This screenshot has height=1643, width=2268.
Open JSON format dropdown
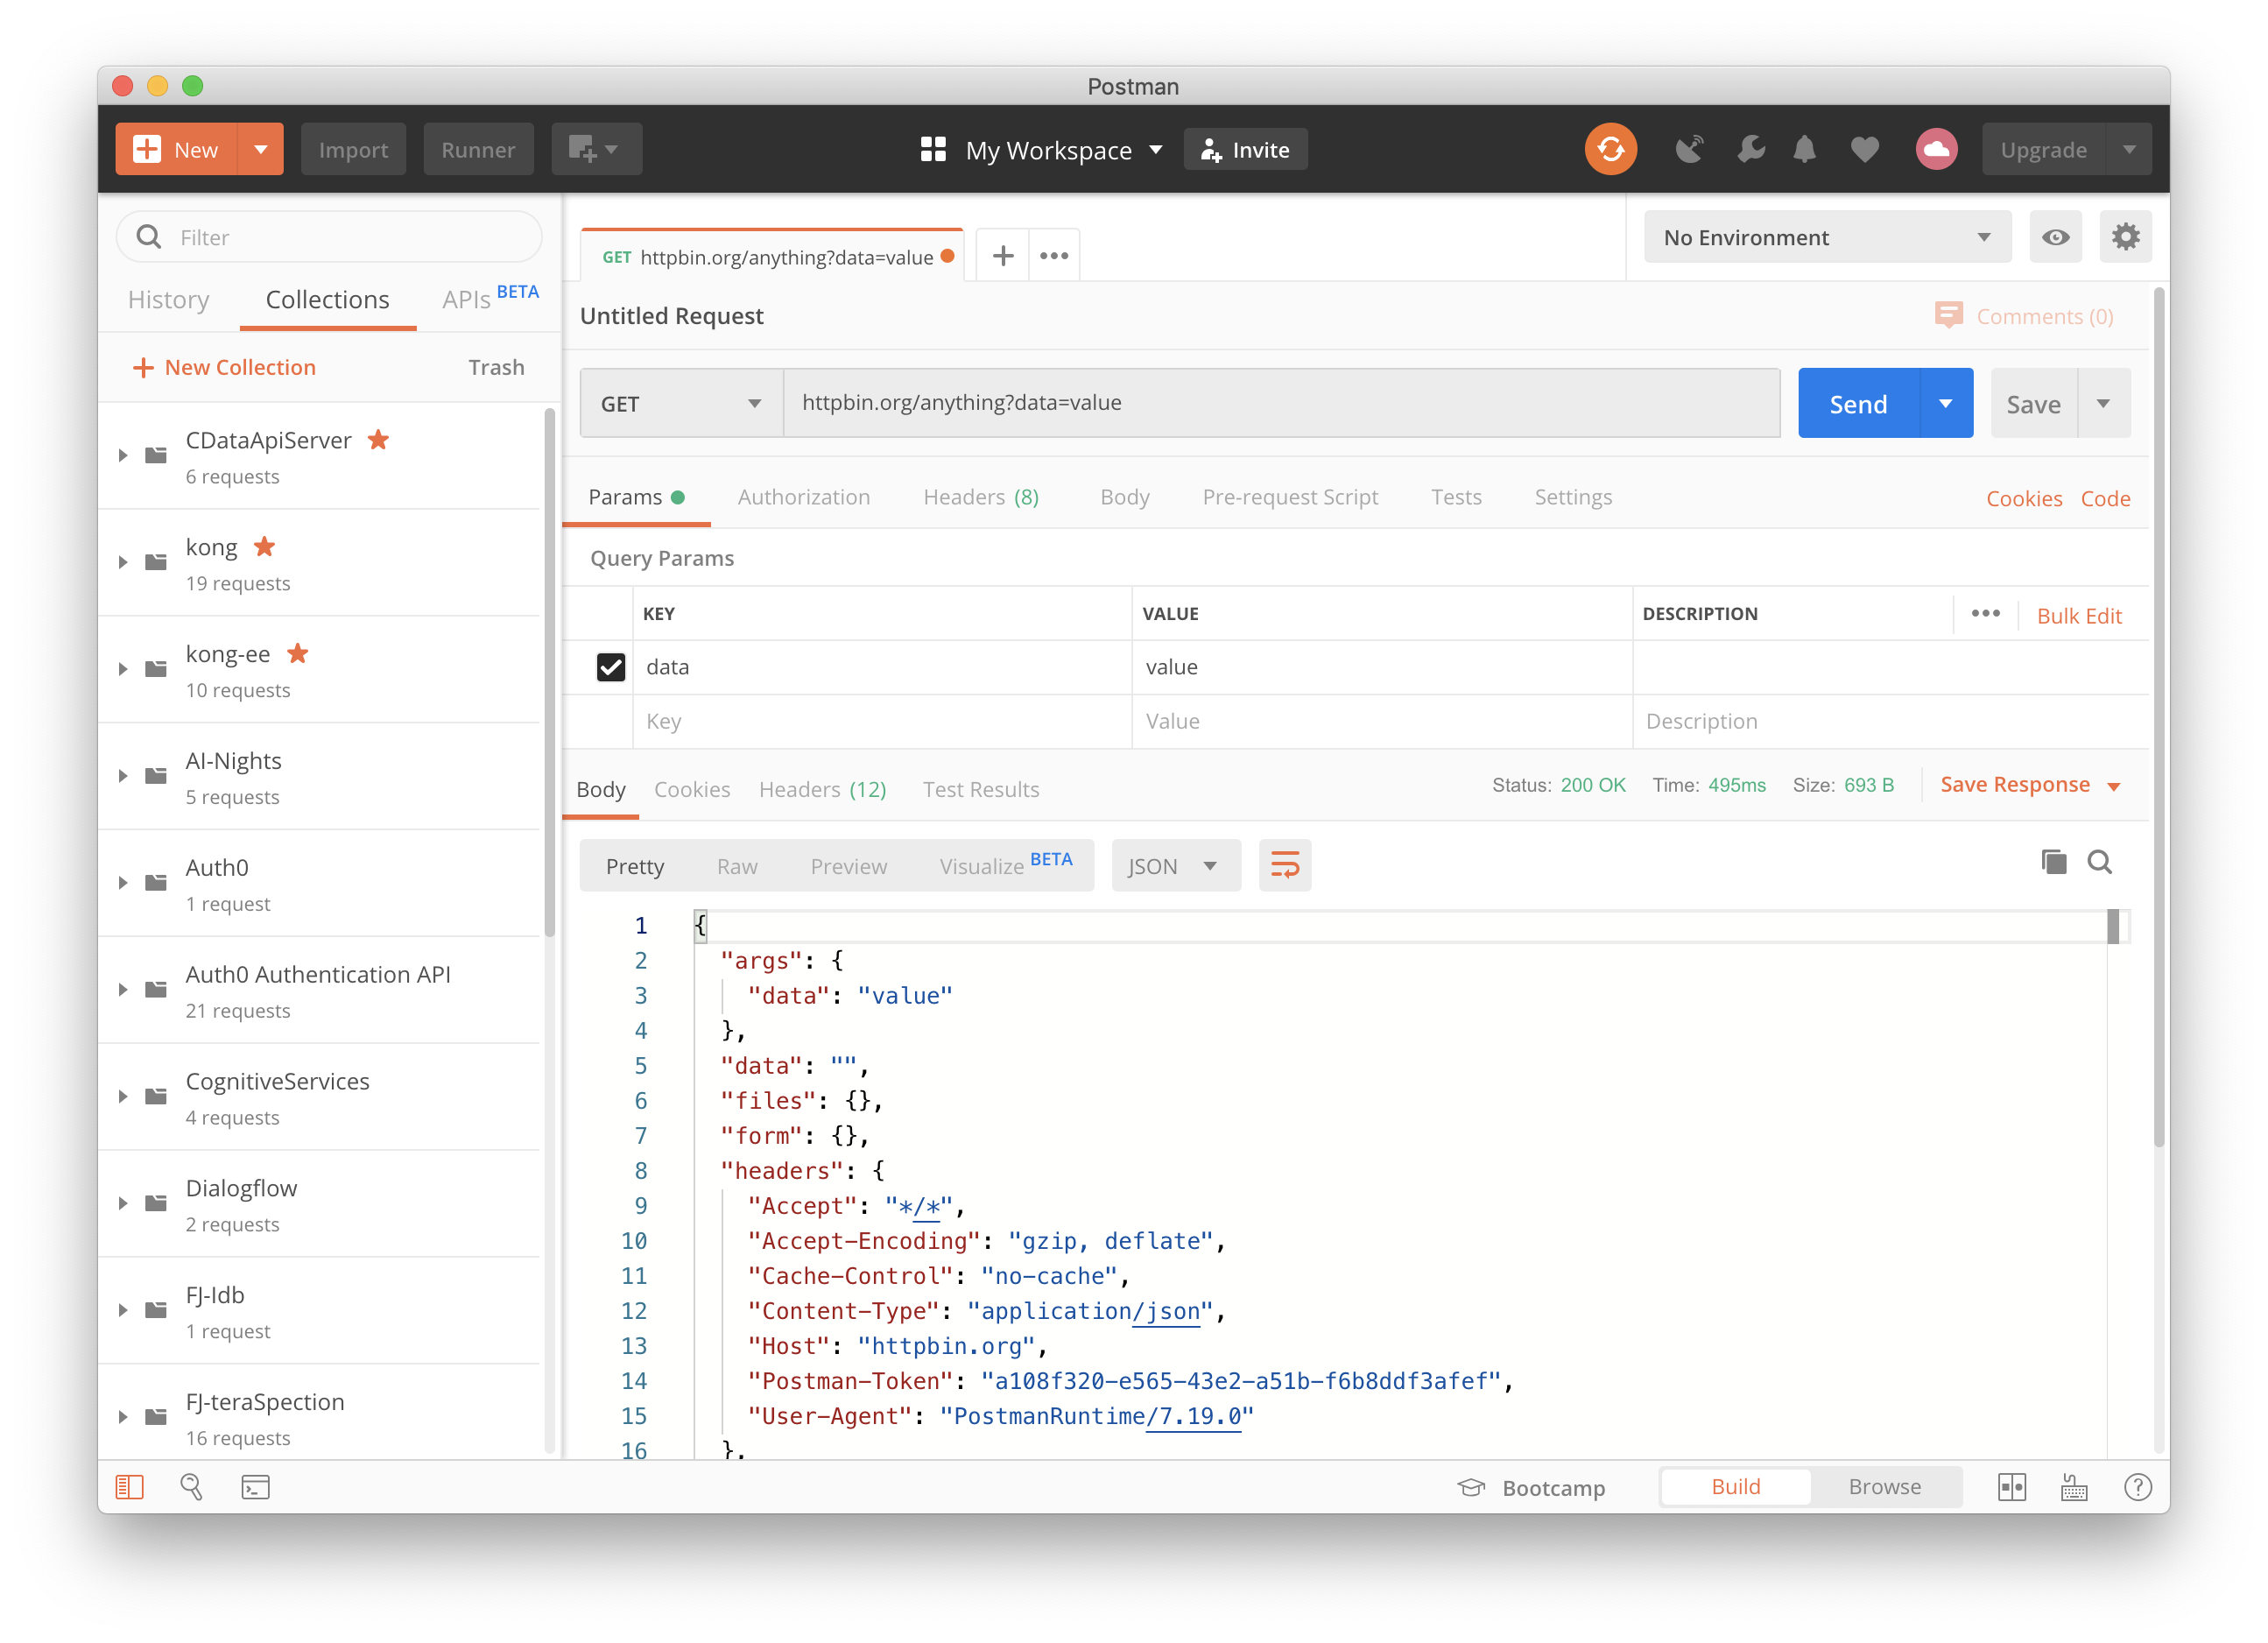(x=1174, y=866)
